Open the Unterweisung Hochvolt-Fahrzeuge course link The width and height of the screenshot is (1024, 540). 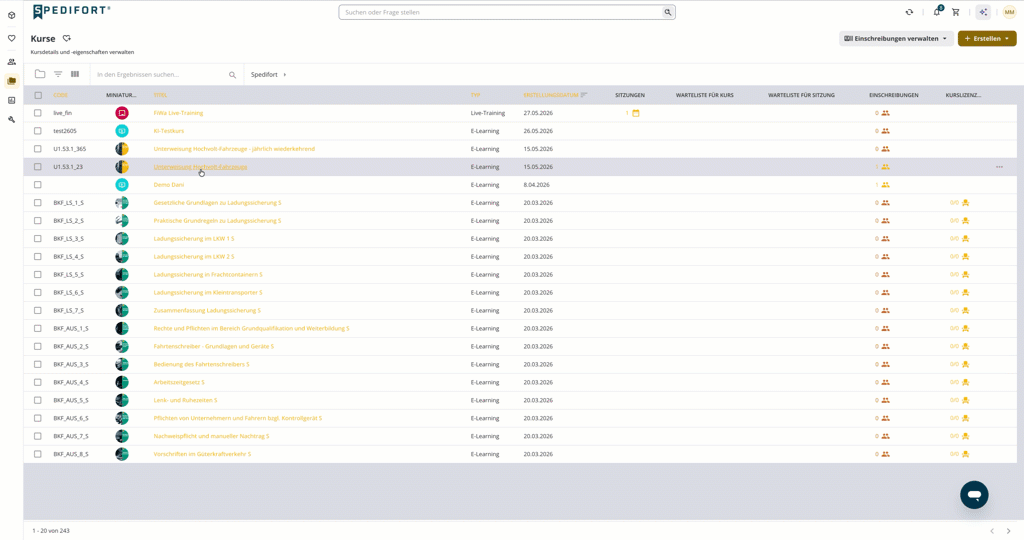(200, 167)
